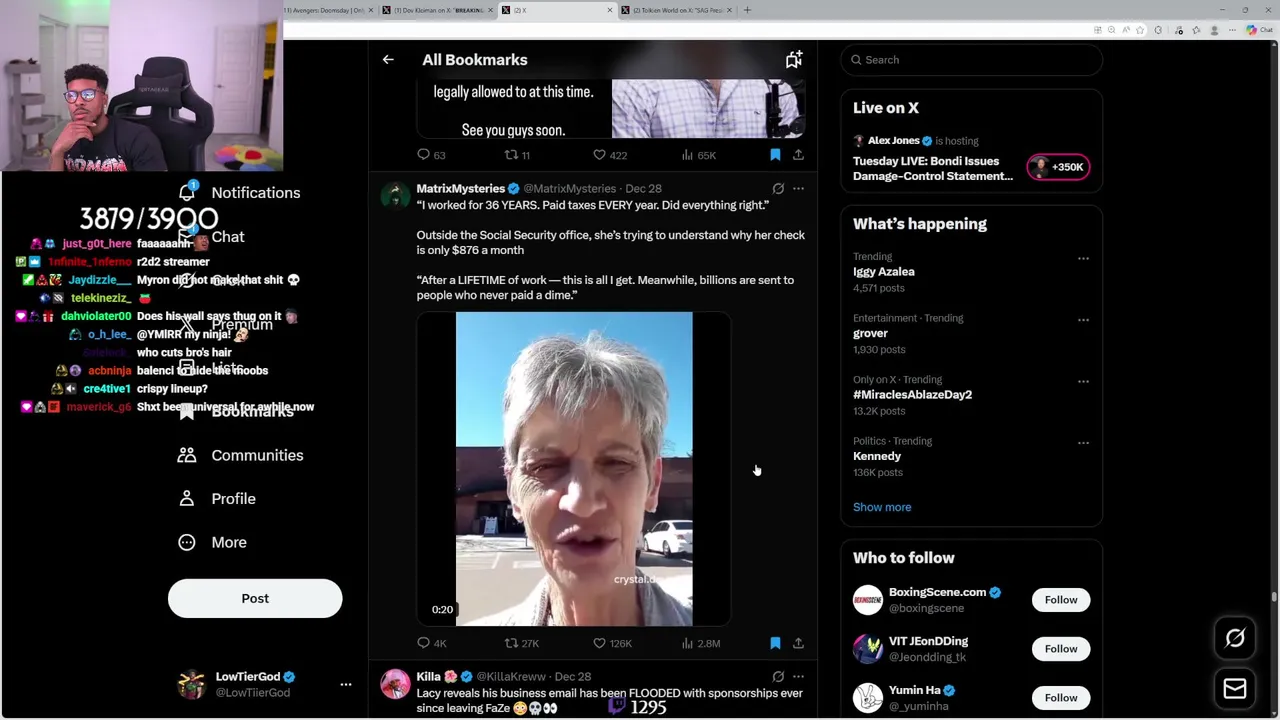The width and height of the screenshot is (1280, 720).
Task: Open the Killa display name link
Action: [429, 677]
